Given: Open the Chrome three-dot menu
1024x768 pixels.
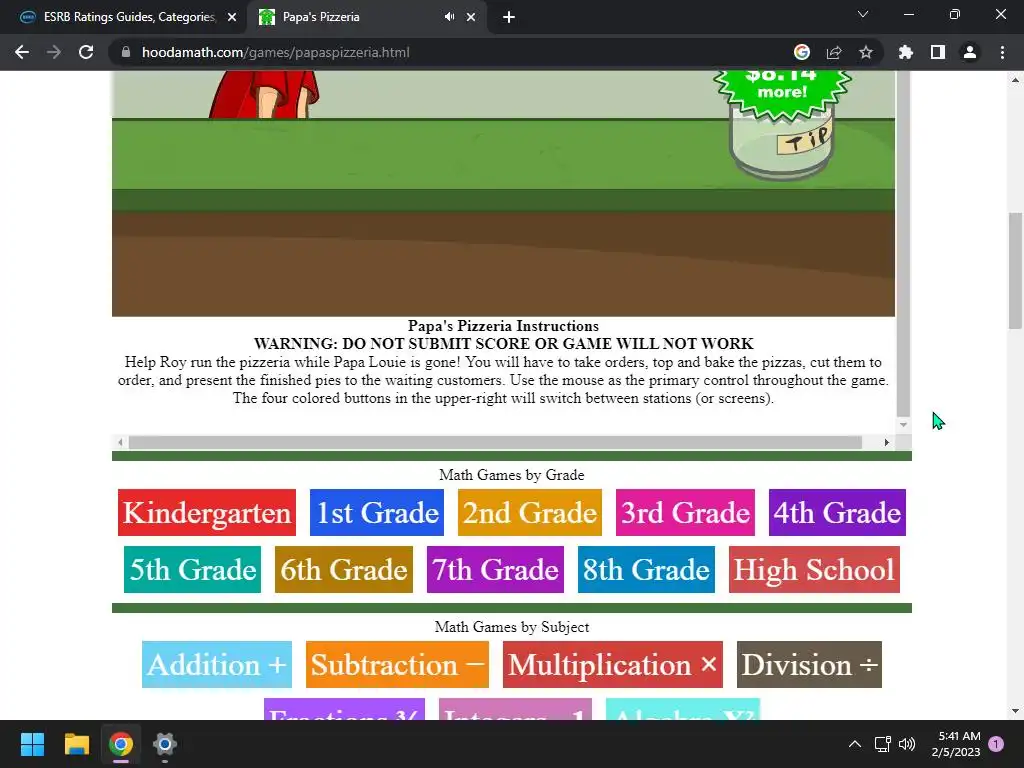Looking at the screenshot, I should coord(1002,52).
